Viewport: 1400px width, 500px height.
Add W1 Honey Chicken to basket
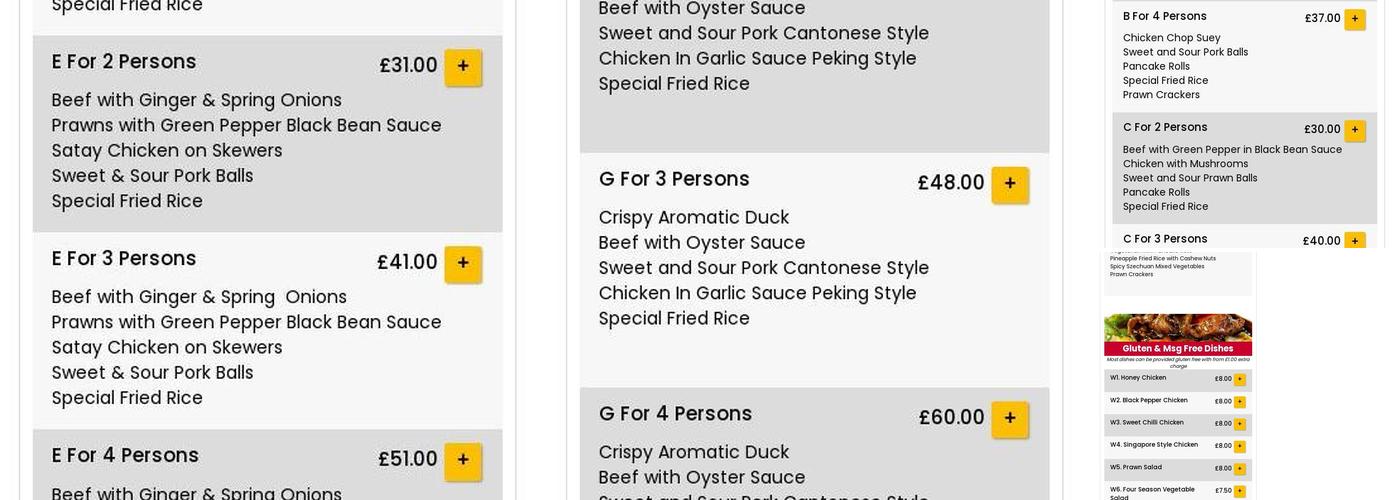click(1239, 380)
